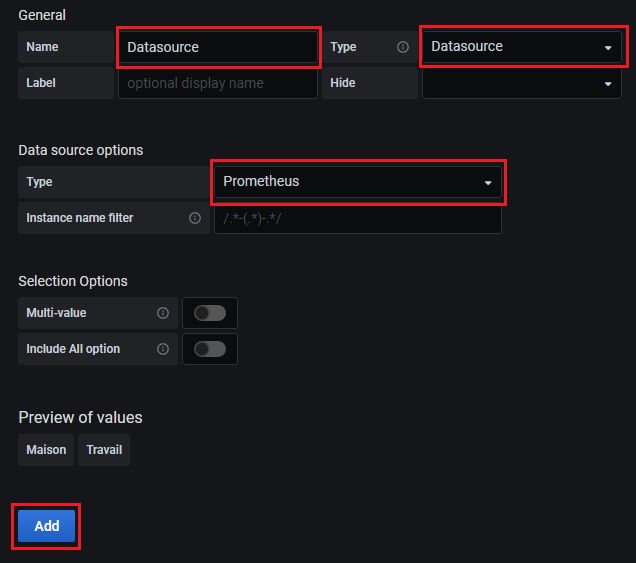The height and width of the screenshot is (563, 636).
Task: Click the info icon next to General Type
Action: (403, 47)
